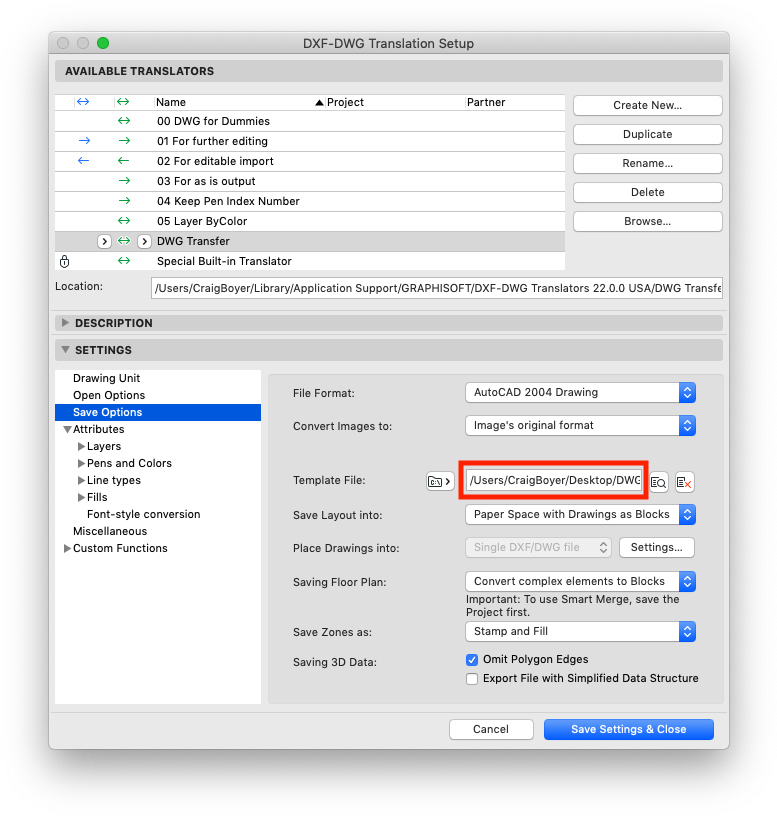777x816 pixels.
Task: Select 02 For editable import translator
Action: [x=310, y=161]
